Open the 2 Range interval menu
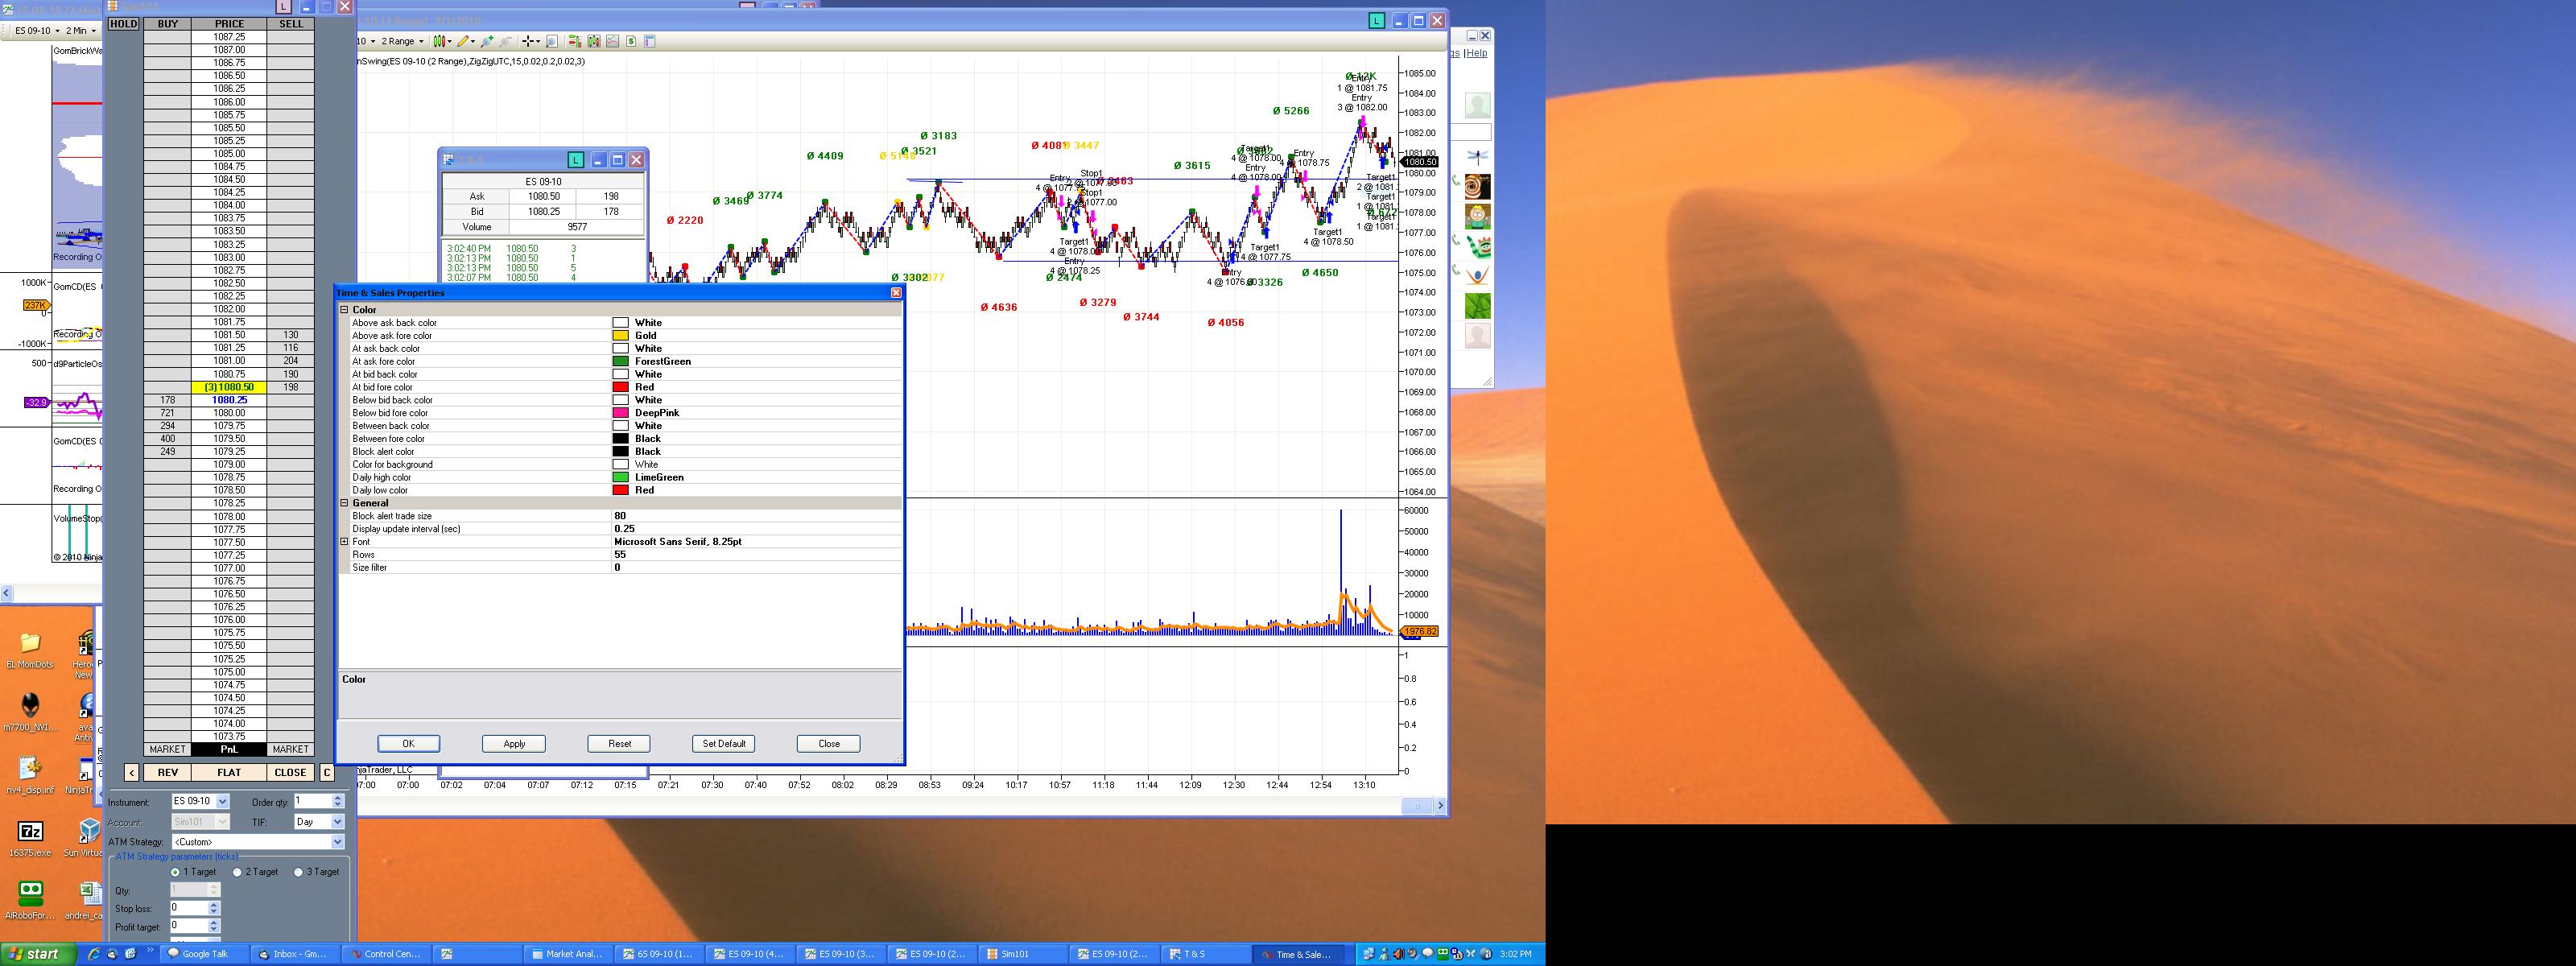This screenshot has width=2576, height=966. (403, 41)
